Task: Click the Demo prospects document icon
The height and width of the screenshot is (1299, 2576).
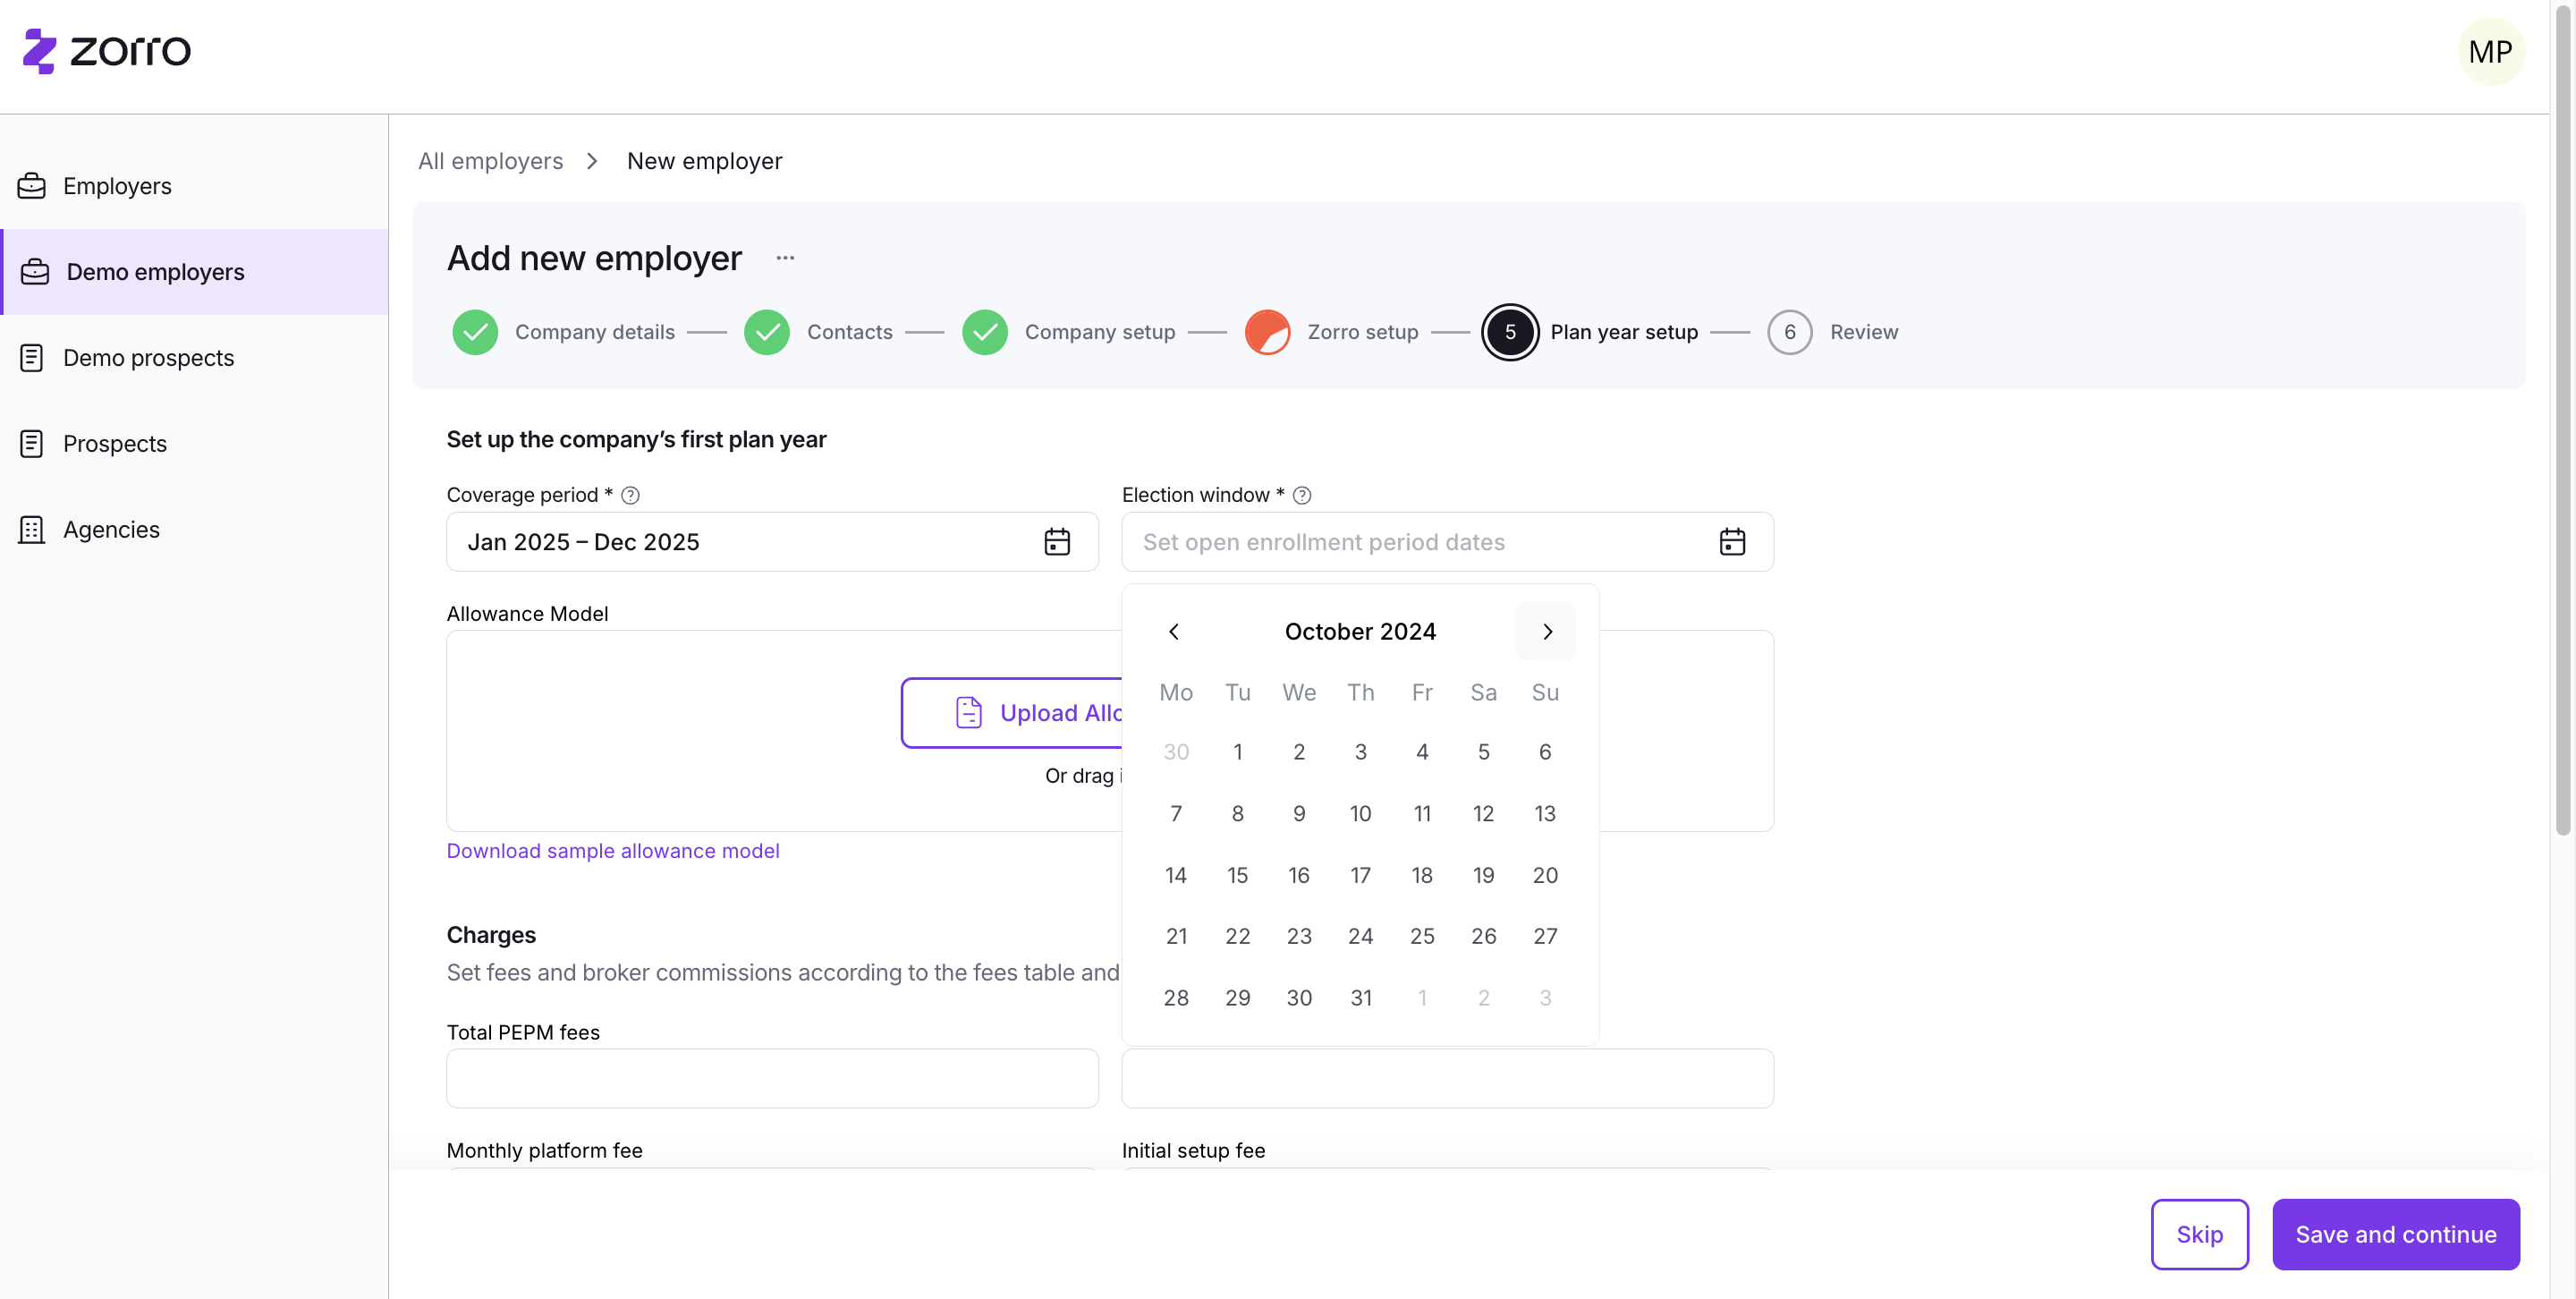Action: click(32, 358)
